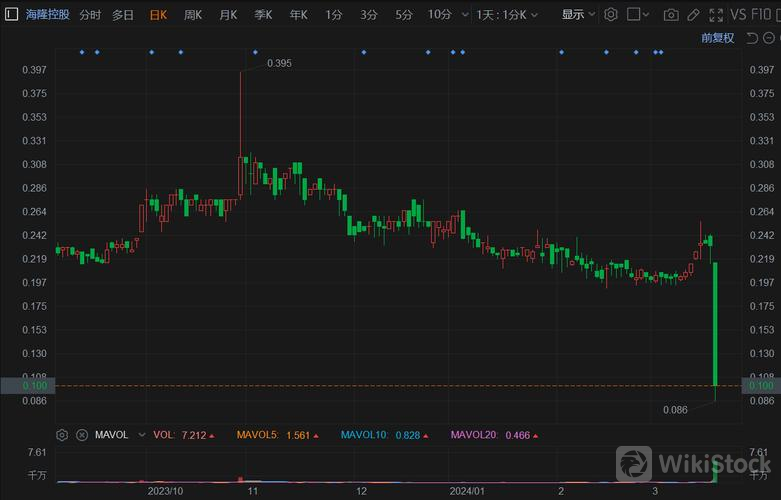Open chart settings gear in top toolbar
The height and width of the screenshot is (500, 781).
click(610, 15)
